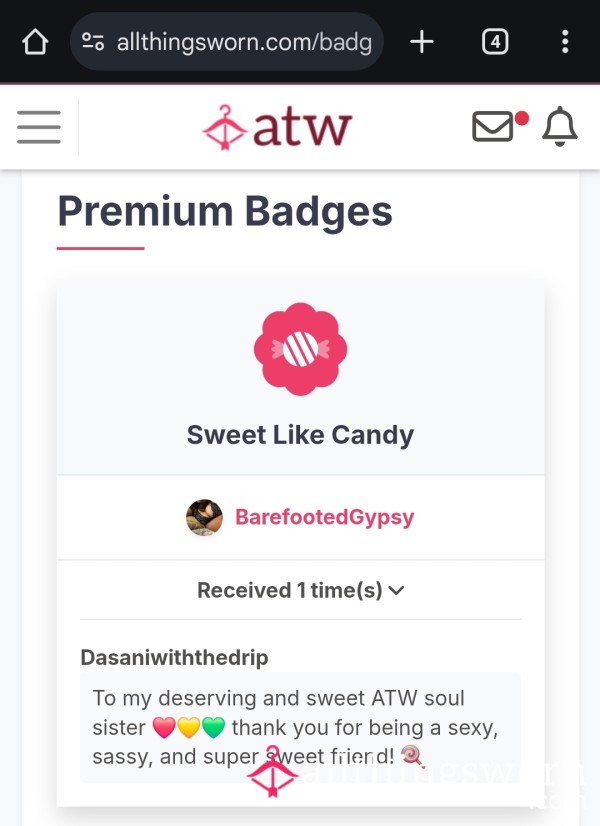Screen dimensions: 600x826
Task: Click the atw logo in the header
Action: pyautogui.click(x=278, y=127)
